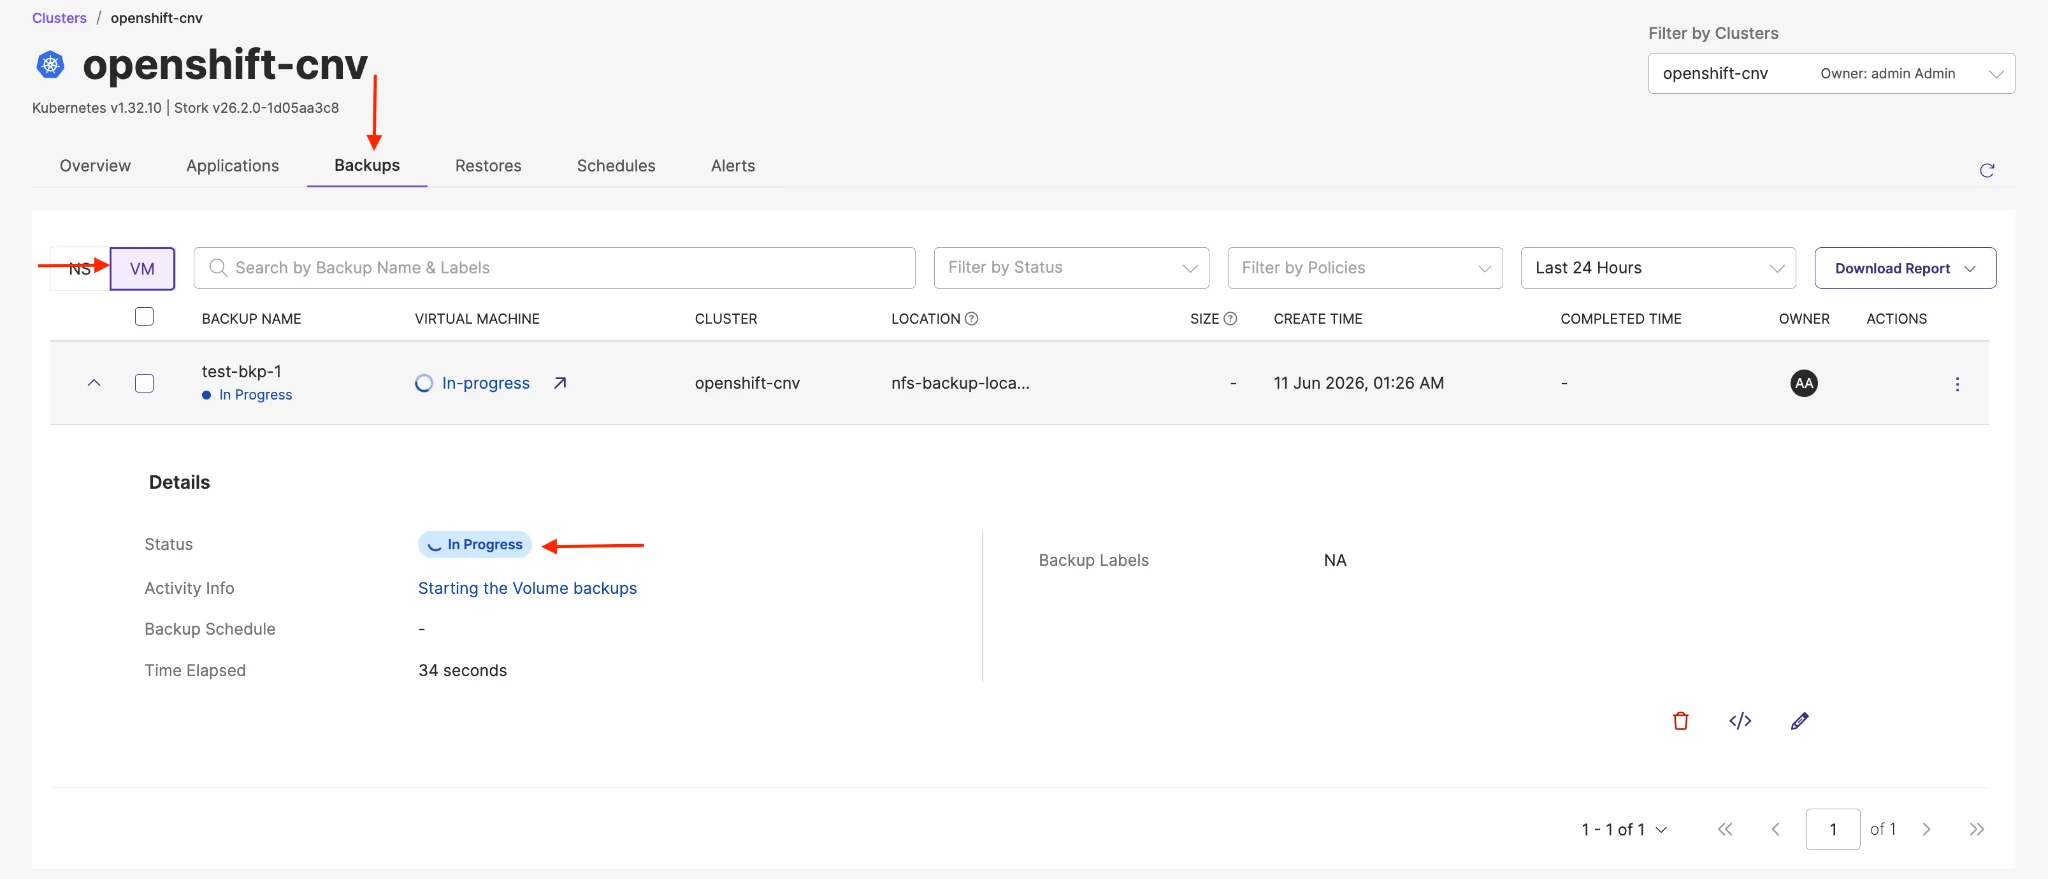Image resolution: width=2048 pixels, height=879 pixels.
Task: Click VIRTUAL MACHINE column header
Action: point(477,319)
